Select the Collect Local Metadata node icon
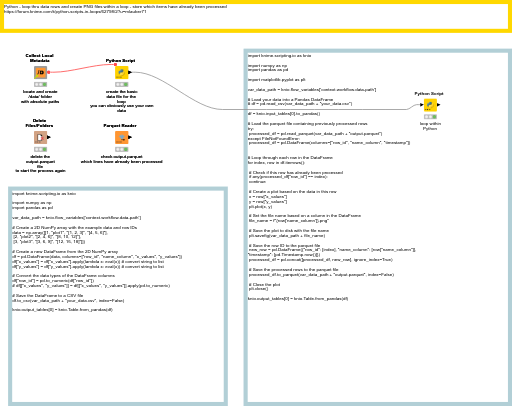Viewport: 512px width, 406px height. 40,72
